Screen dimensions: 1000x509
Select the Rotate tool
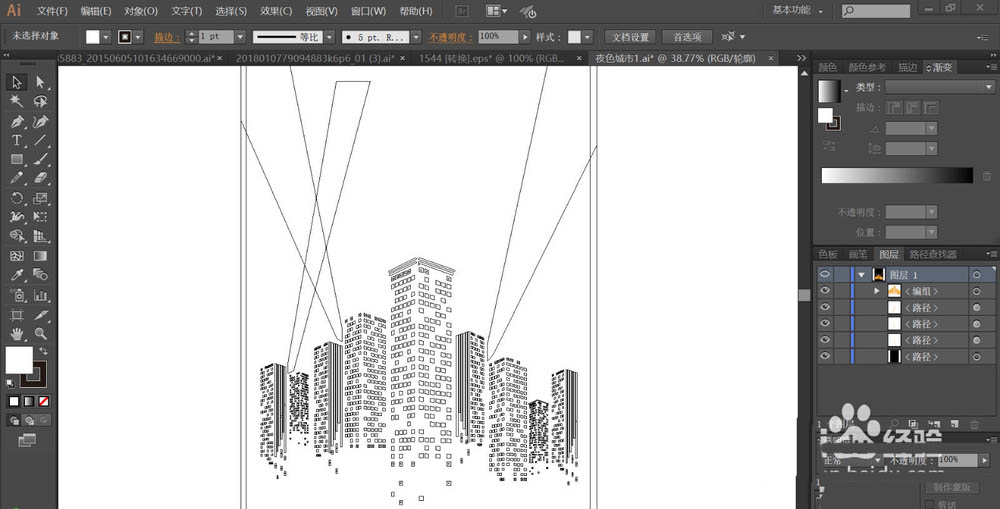click(x=17, y=198)
